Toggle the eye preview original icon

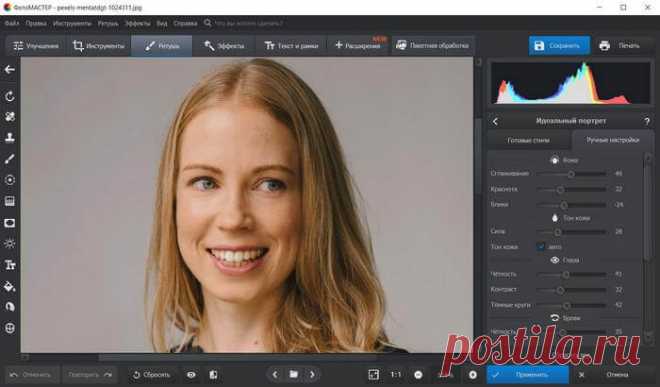pos(191,374)
